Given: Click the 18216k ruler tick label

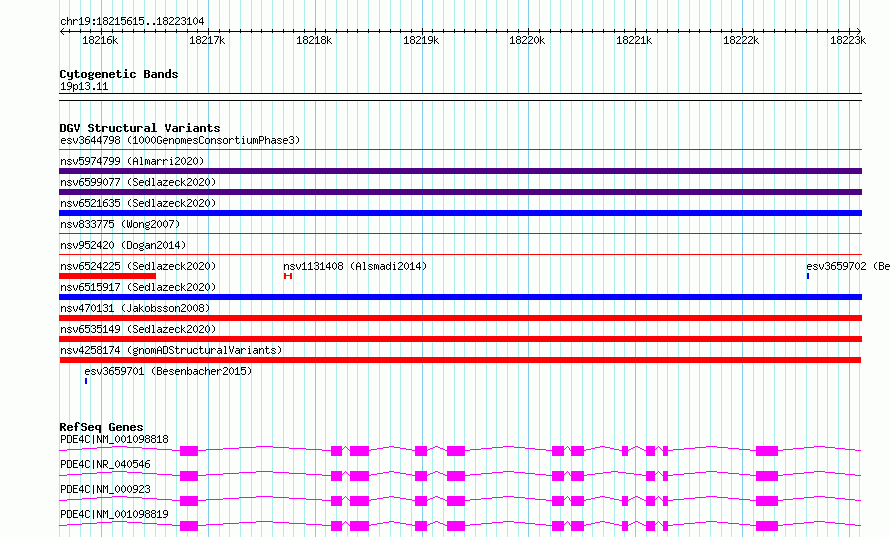Looking at the screenshot, I should click(x=100, y=40).
